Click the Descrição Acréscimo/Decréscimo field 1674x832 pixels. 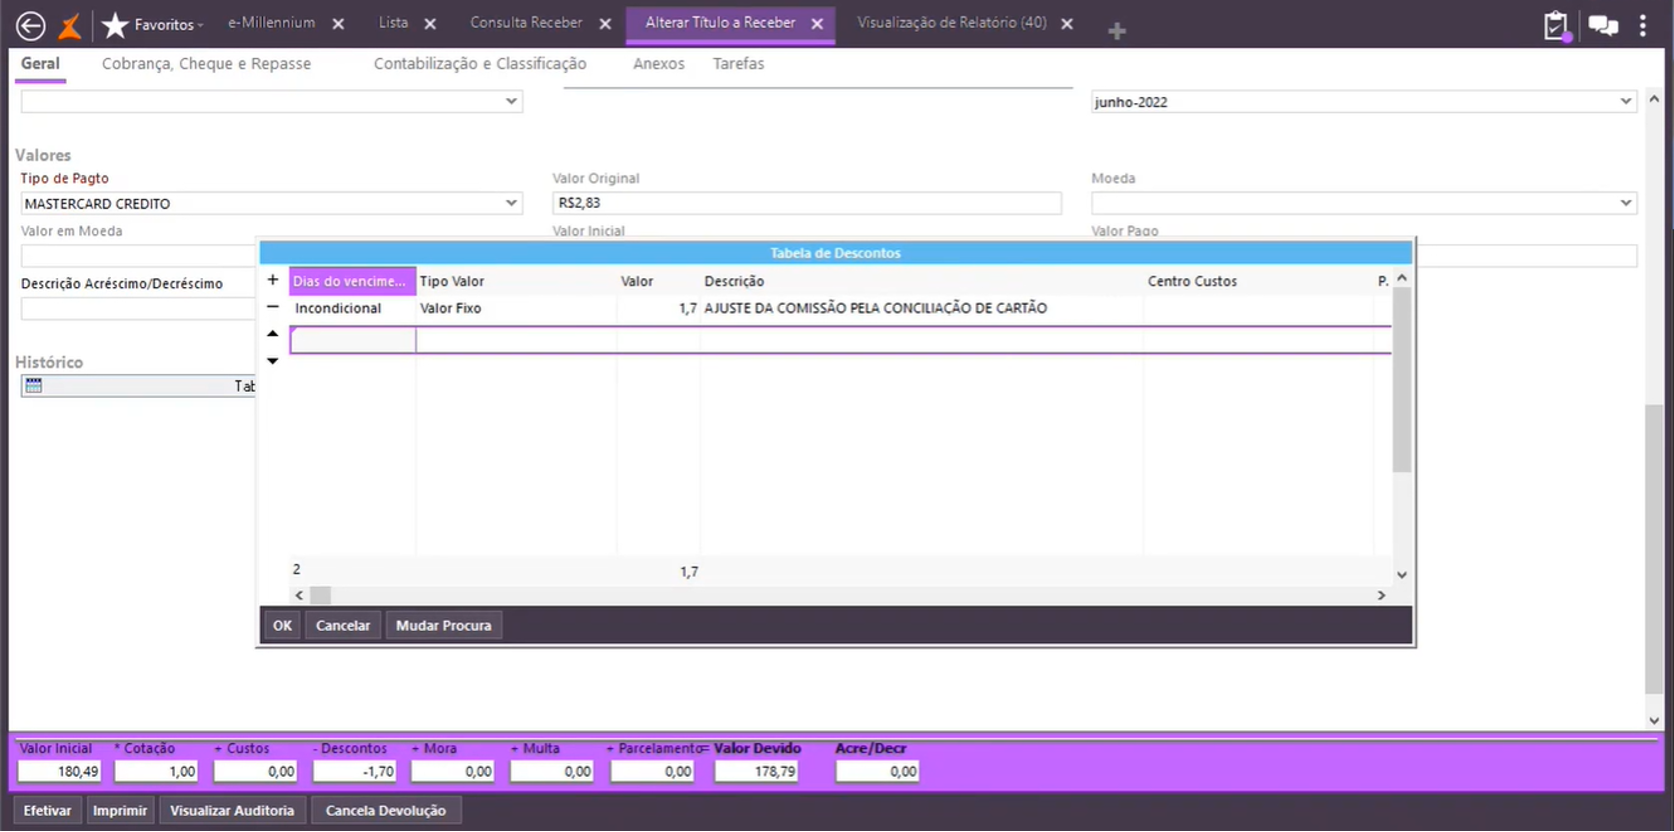pyautogui.click(x=138, y=309)
